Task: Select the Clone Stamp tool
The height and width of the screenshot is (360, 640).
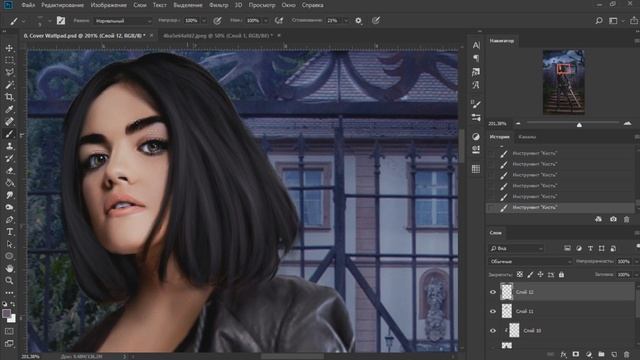Action: (x=9, y=146)
